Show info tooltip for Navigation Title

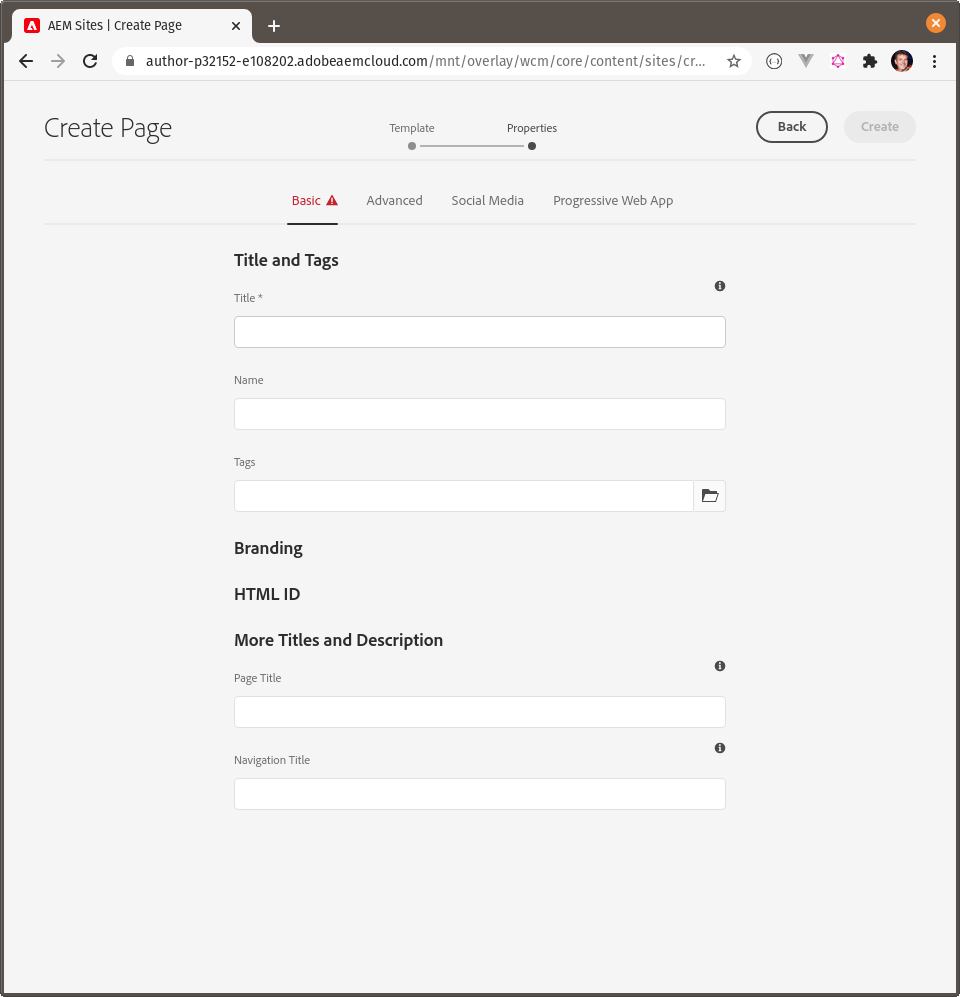(x=720, y=748)
